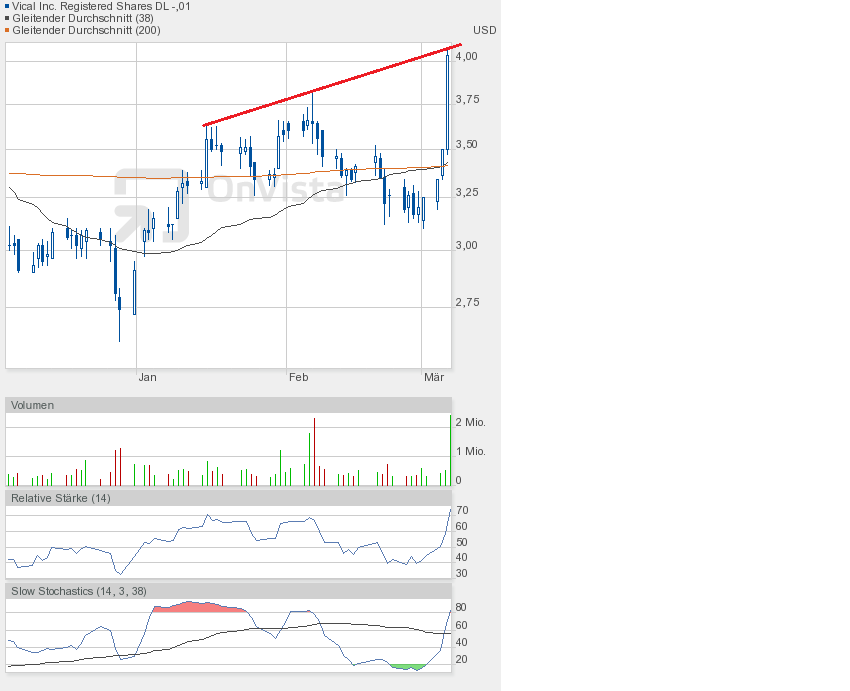Click the Slow Stochastics (14, 3, 38) header
The height and width of the screenshot is (691, 850).
[228, 591]
